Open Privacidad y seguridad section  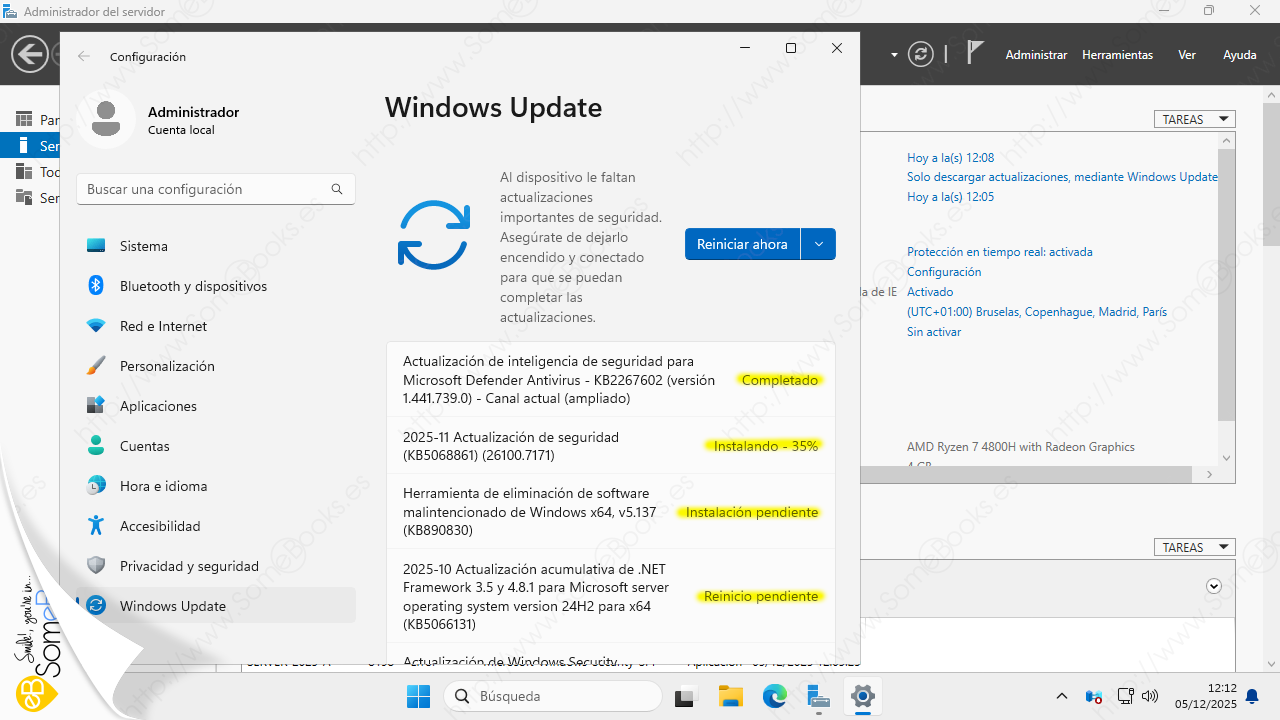(189, 566)
